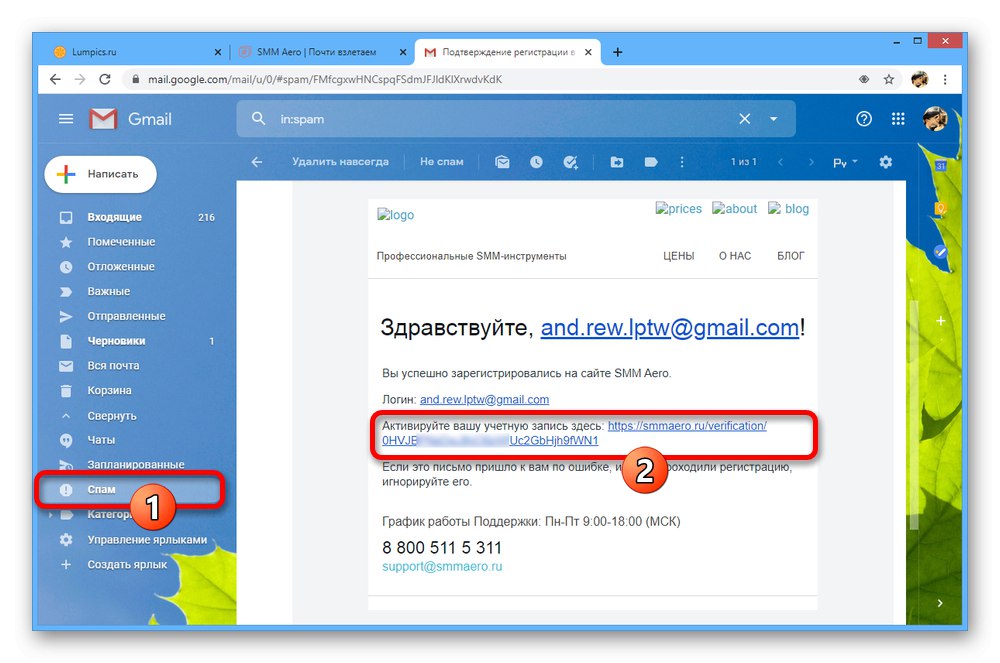Move message to folder icon
This screenshot has height=663, width=1000.
click(x=617, y=162)
